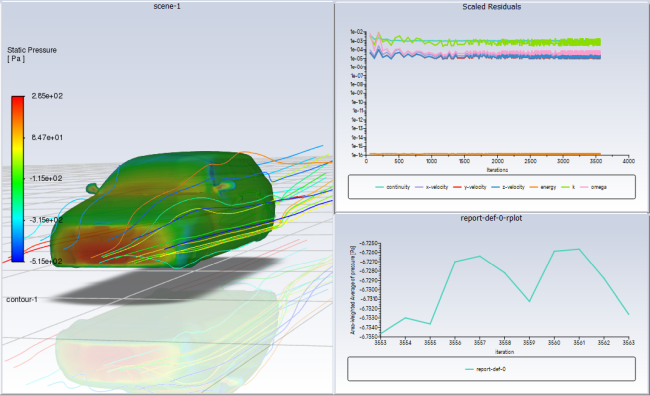Click the 4000 tick on residuals axis

(x=628, y=161)
